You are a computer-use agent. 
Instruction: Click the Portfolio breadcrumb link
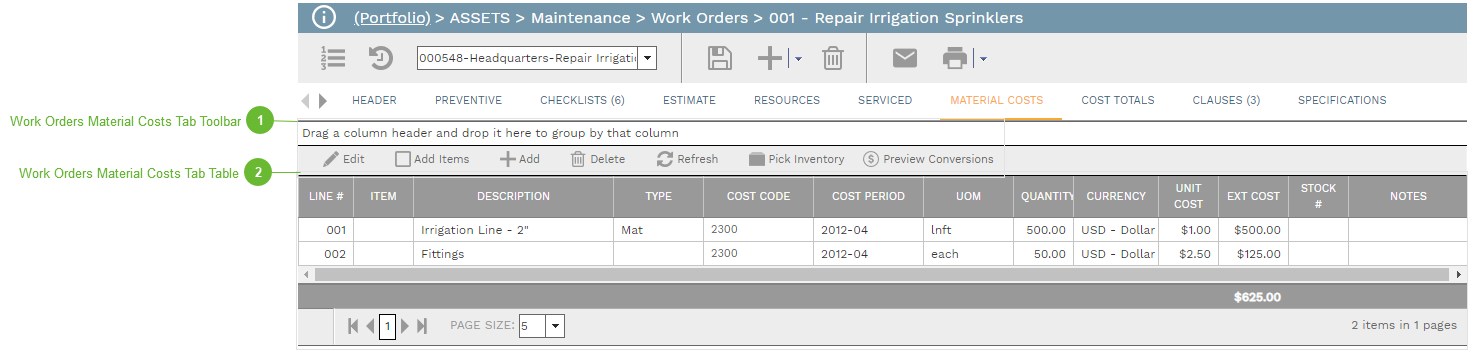pos(392,18)
